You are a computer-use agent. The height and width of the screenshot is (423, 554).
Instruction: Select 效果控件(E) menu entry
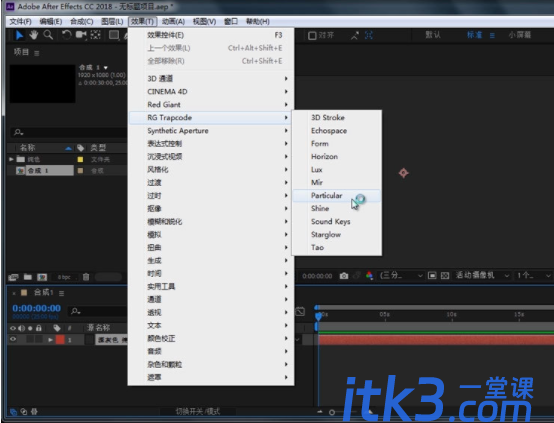211,35
